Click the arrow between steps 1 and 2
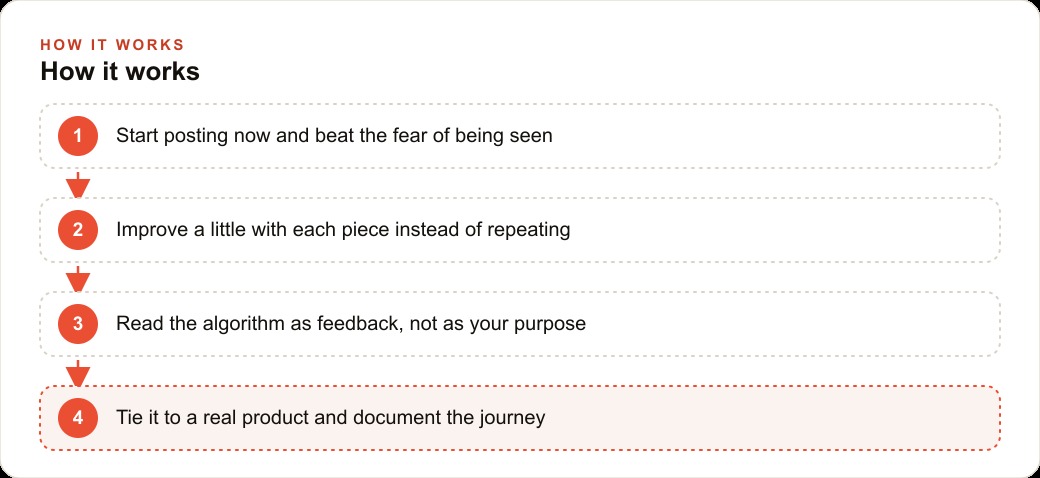1040x478 pixels. point(78,185)
